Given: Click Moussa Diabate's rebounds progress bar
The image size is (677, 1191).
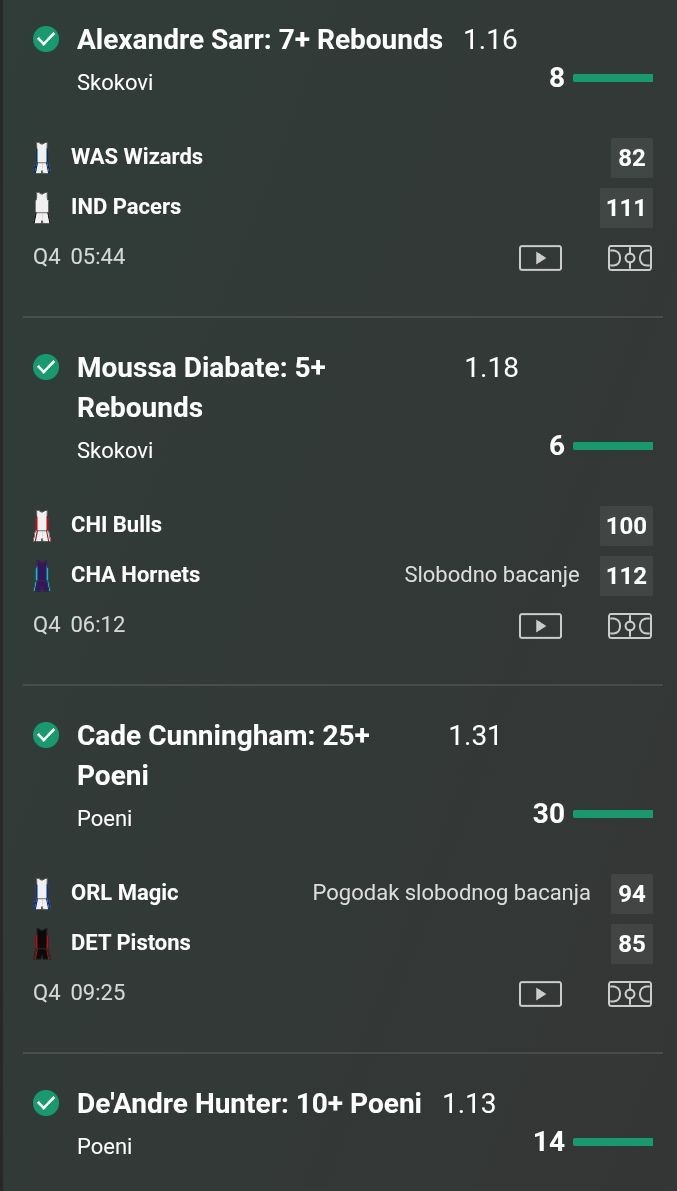Looking at the screenshot, I should pyautogui.click(x=612, y=446).
